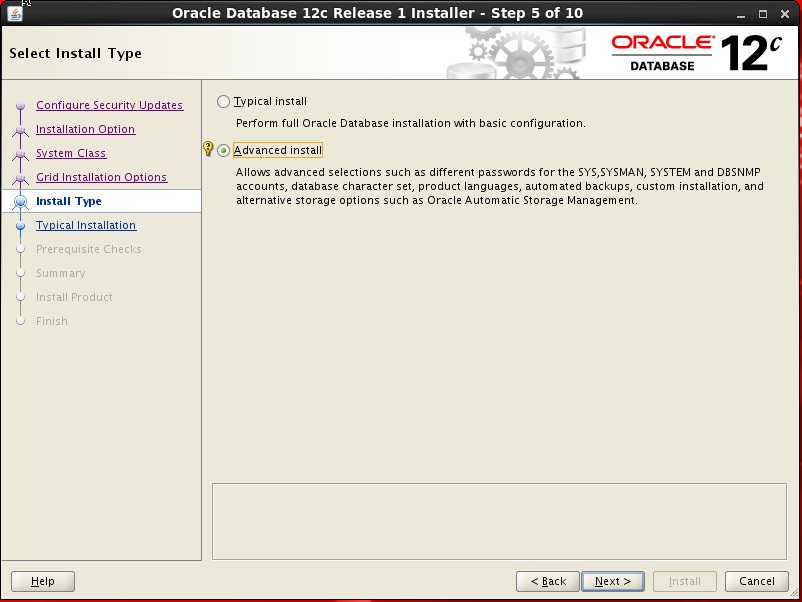The image size is (802, 602).
Task: Click the Grid Installation Options step bullet
Action: (x=20, y=179)
